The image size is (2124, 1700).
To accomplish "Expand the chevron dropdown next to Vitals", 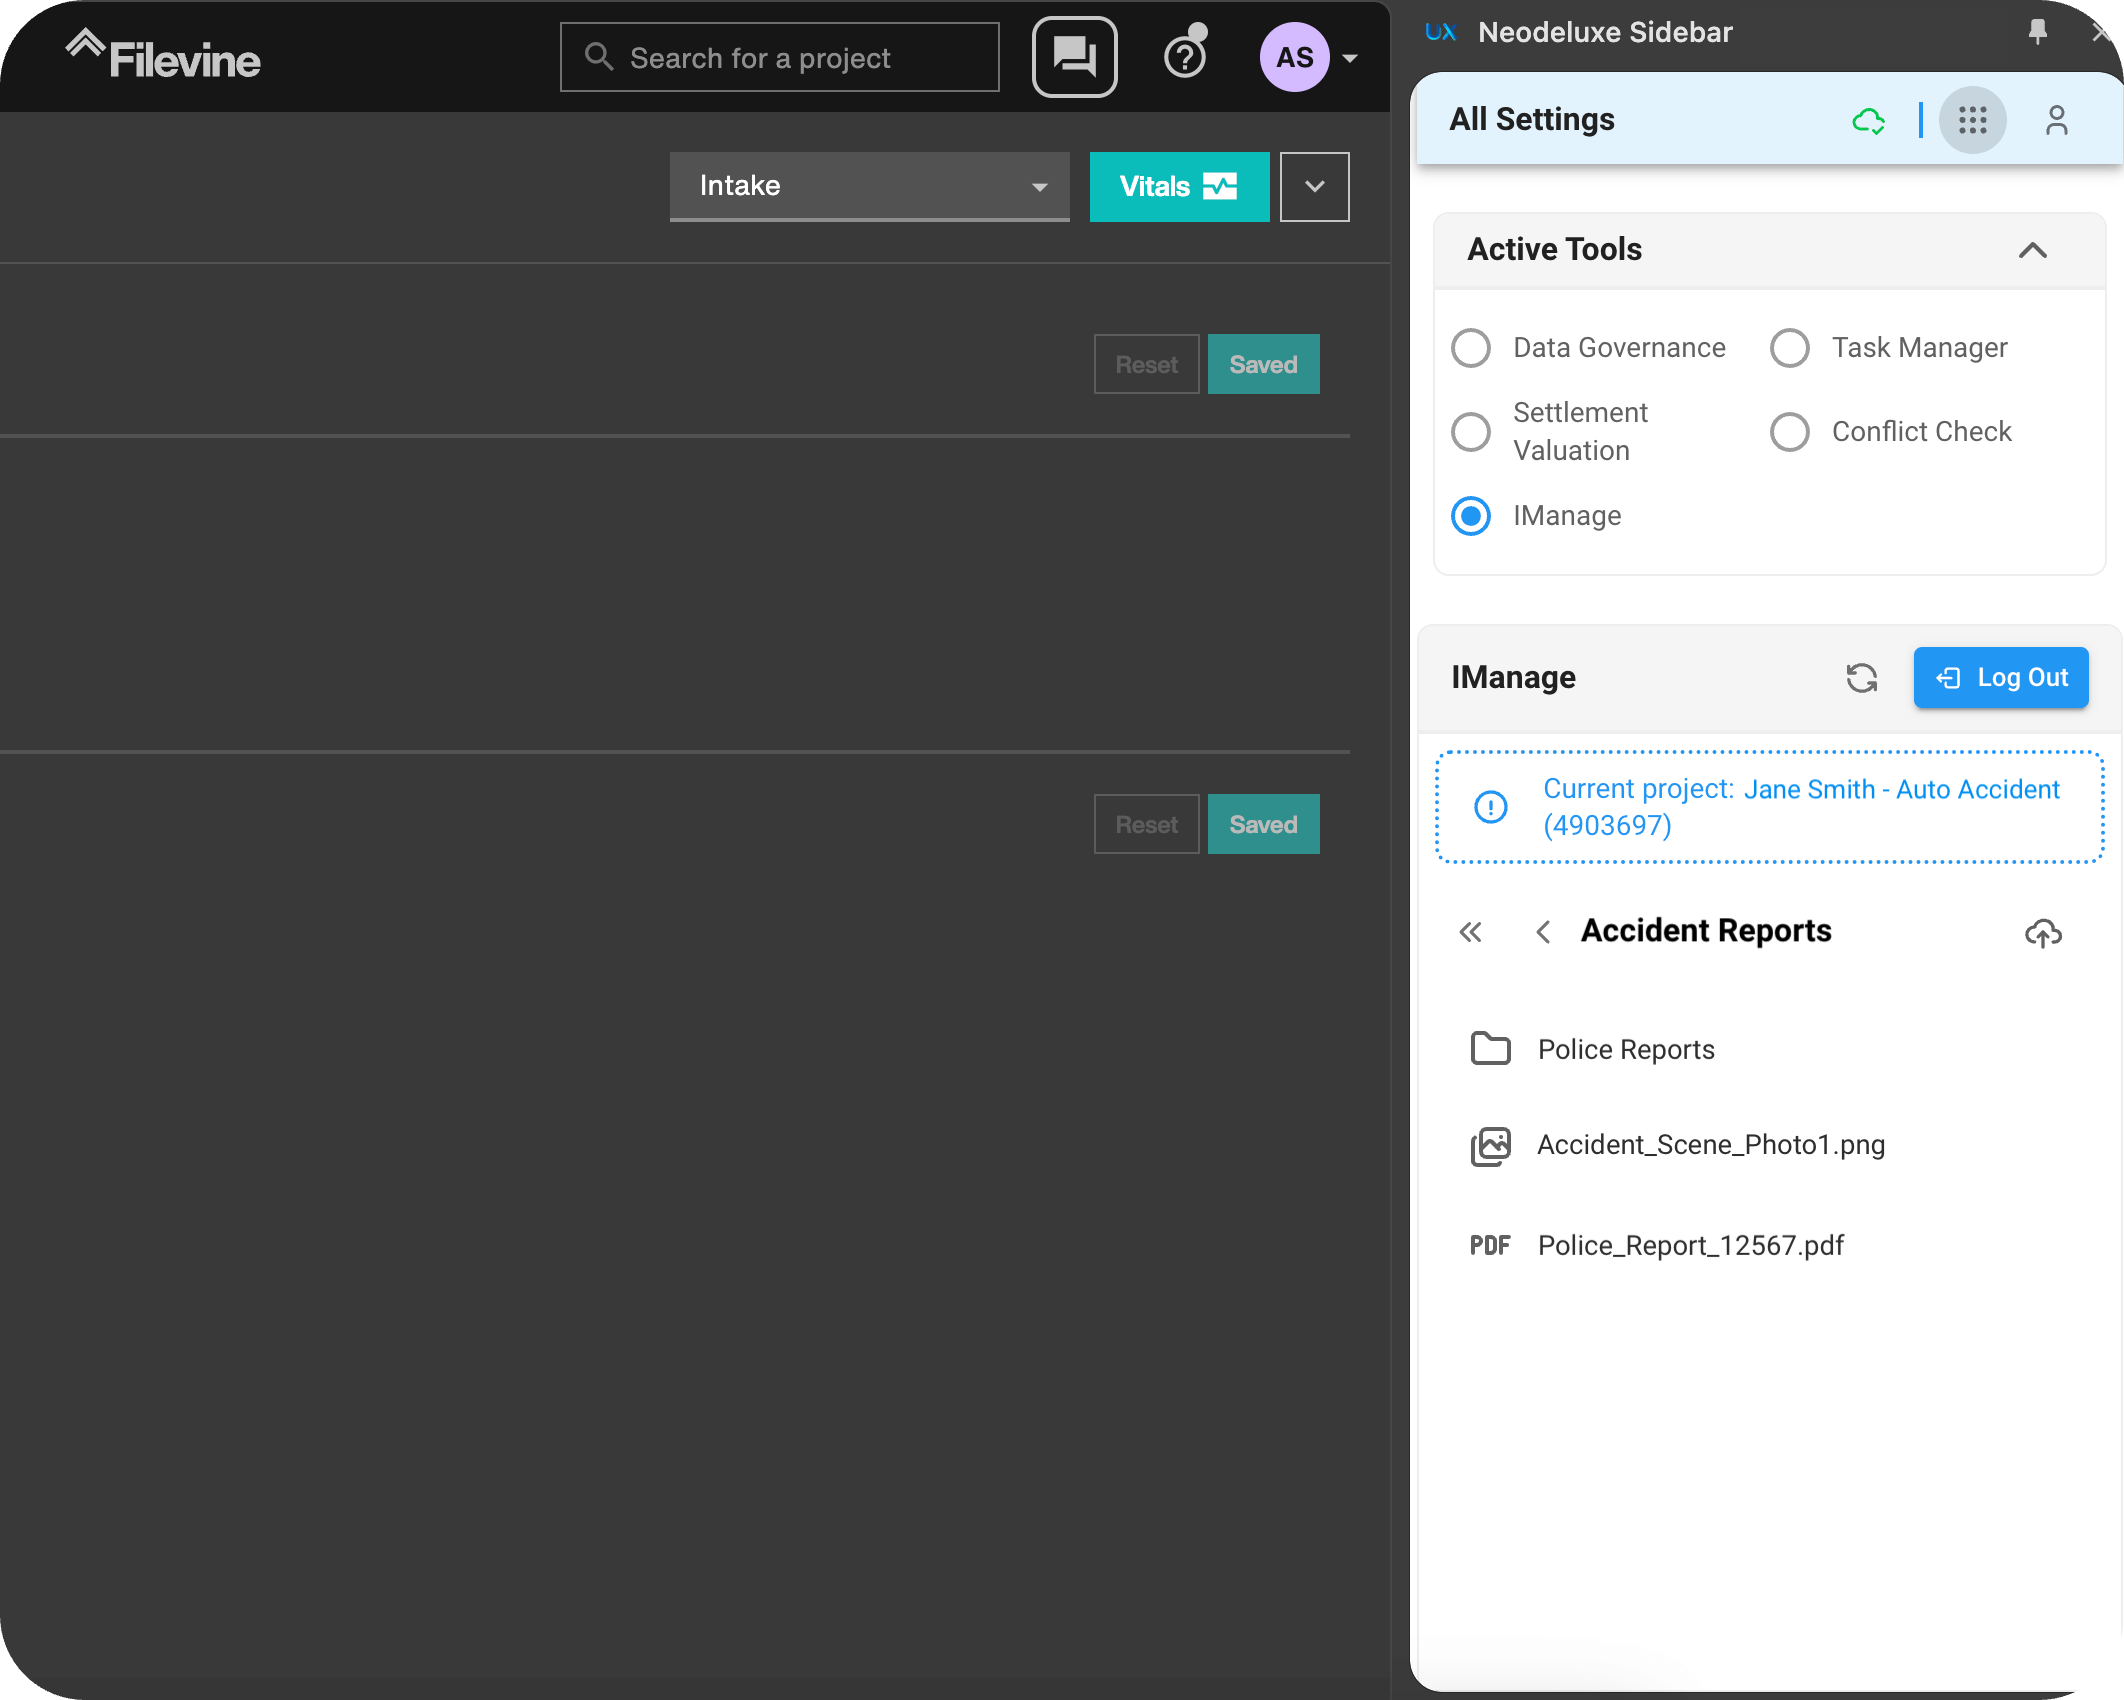I will 1314,186.
